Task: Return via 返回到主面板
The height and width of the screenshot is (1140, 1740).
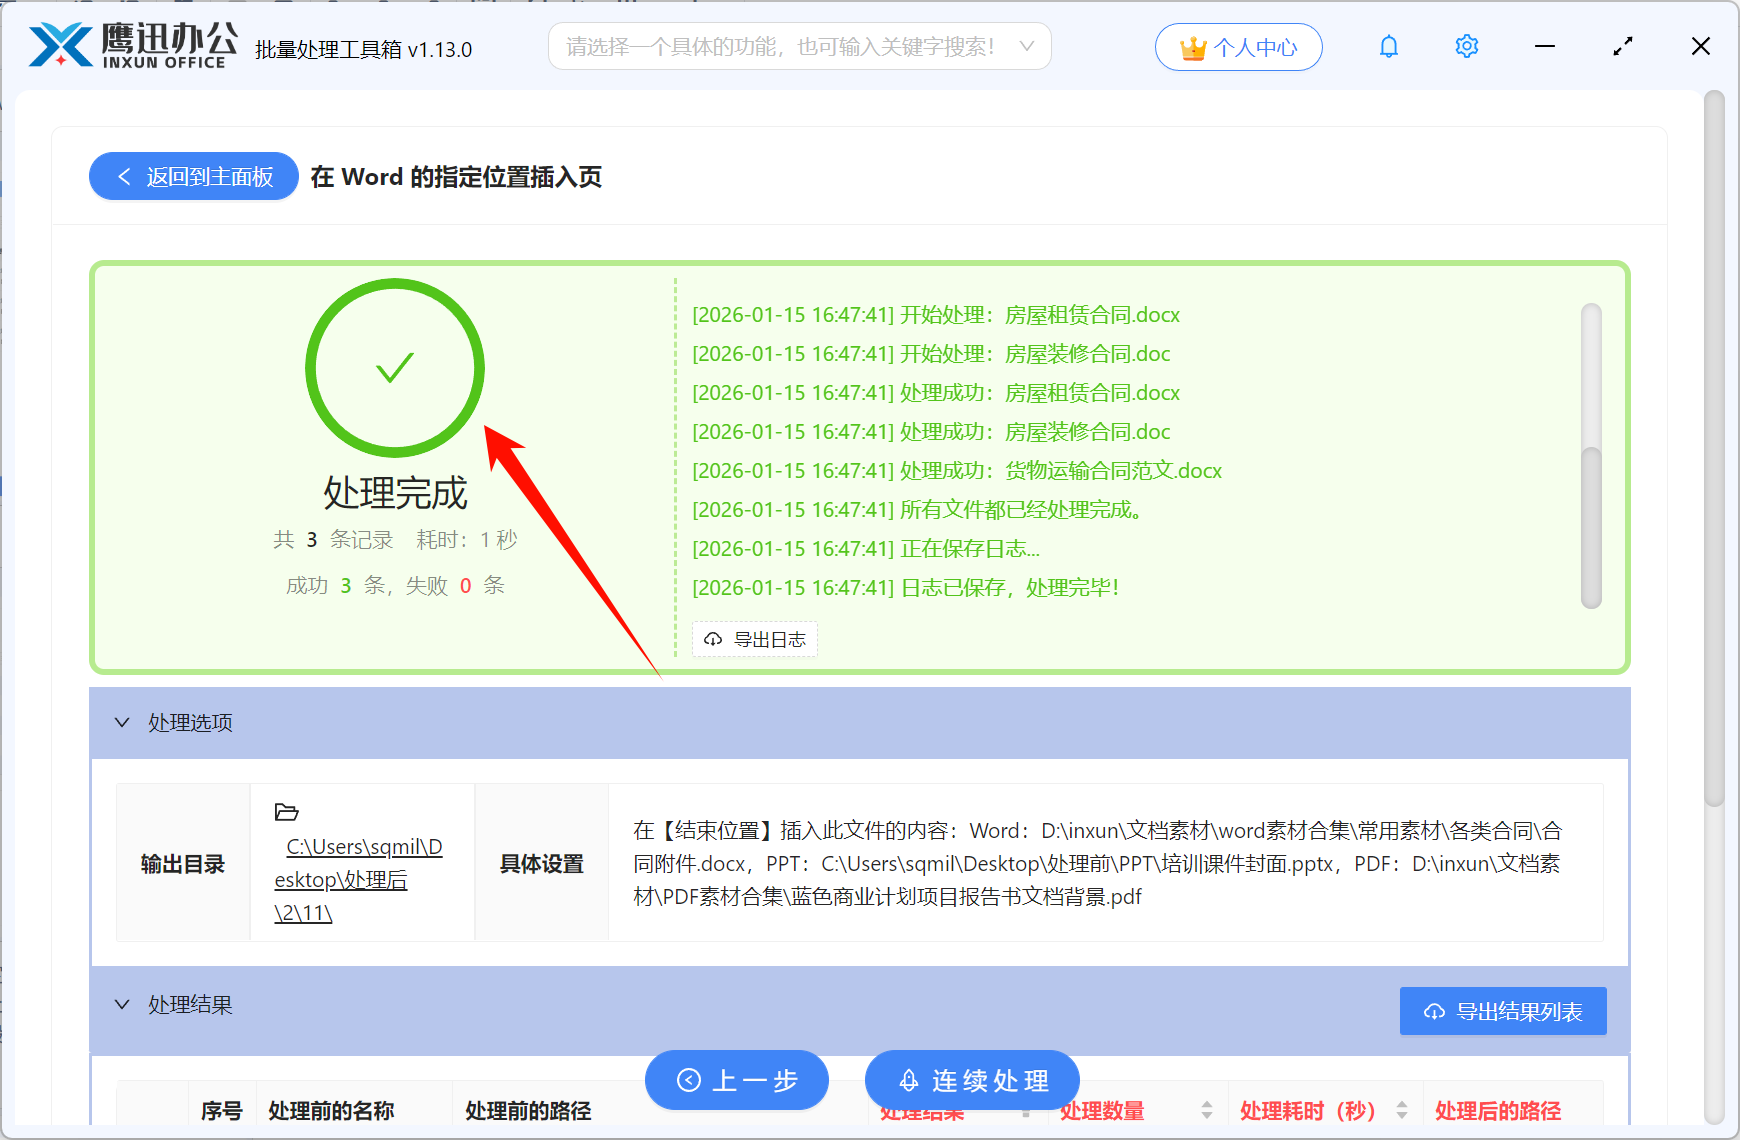Action: [193, 176]
